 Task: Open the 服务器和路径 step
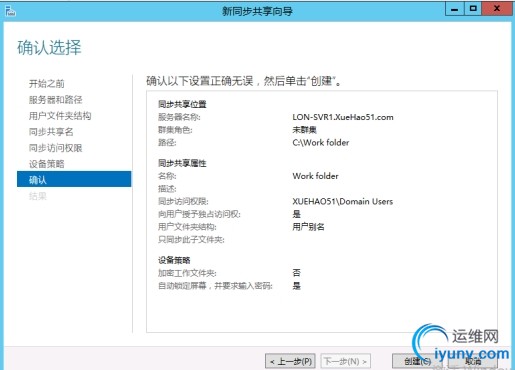[x=55, y=100]
